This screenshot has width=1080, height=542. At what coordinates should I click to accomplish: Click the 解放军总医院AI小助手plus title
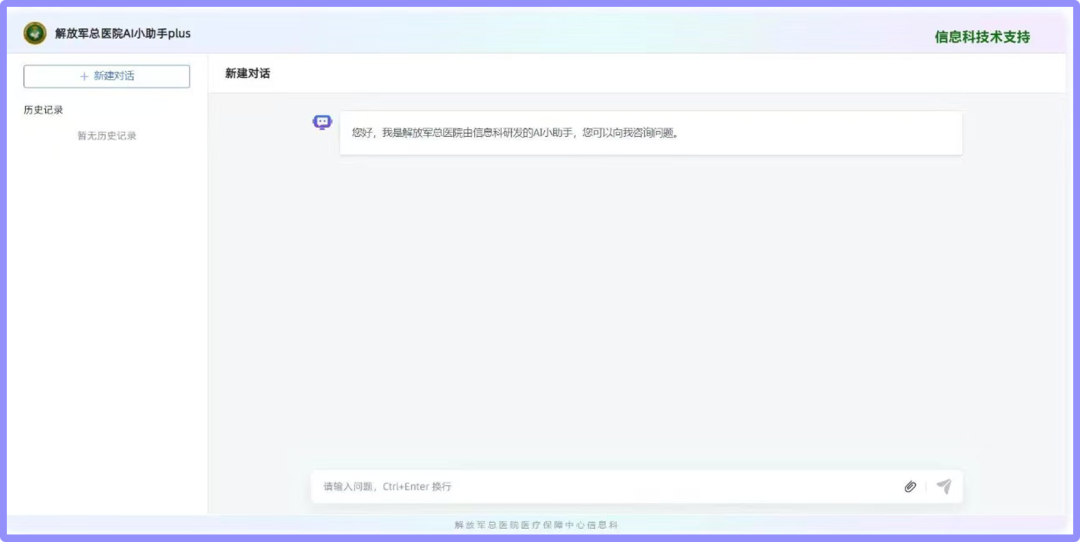click(x=122, y=34)
